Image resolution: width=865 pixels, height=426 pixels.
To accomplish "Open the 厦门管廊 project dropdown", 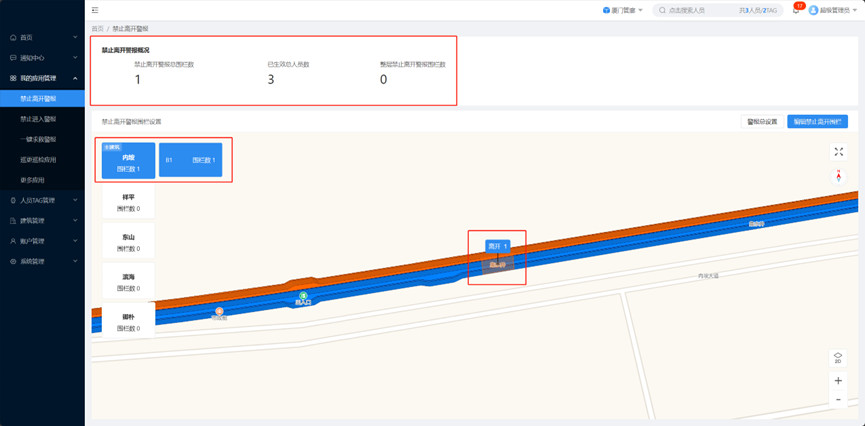I will pyautogui.click(x=622, y=10).
